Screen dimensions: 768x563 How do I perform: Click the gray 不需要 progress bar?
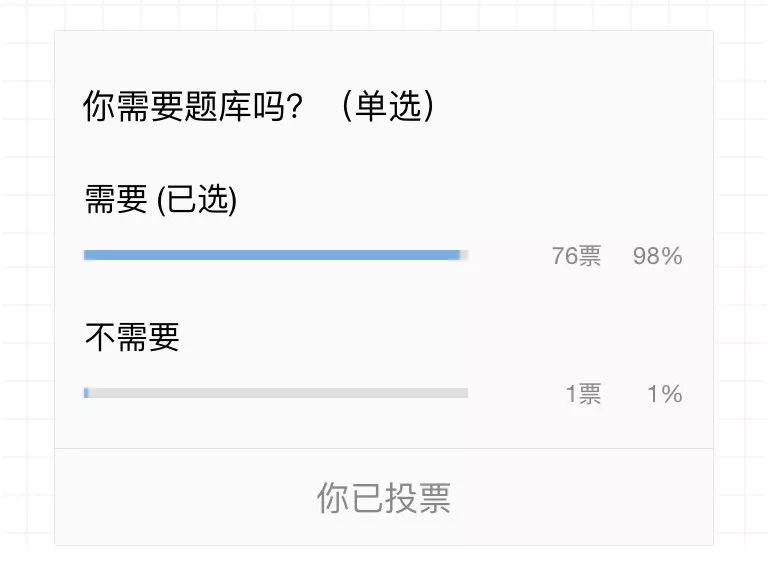tap(276, 393)
